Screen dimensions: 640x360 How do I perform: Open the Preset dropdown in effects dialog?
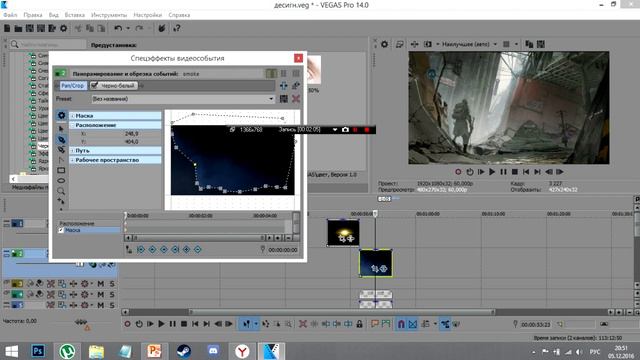click(x=271, y=99)
